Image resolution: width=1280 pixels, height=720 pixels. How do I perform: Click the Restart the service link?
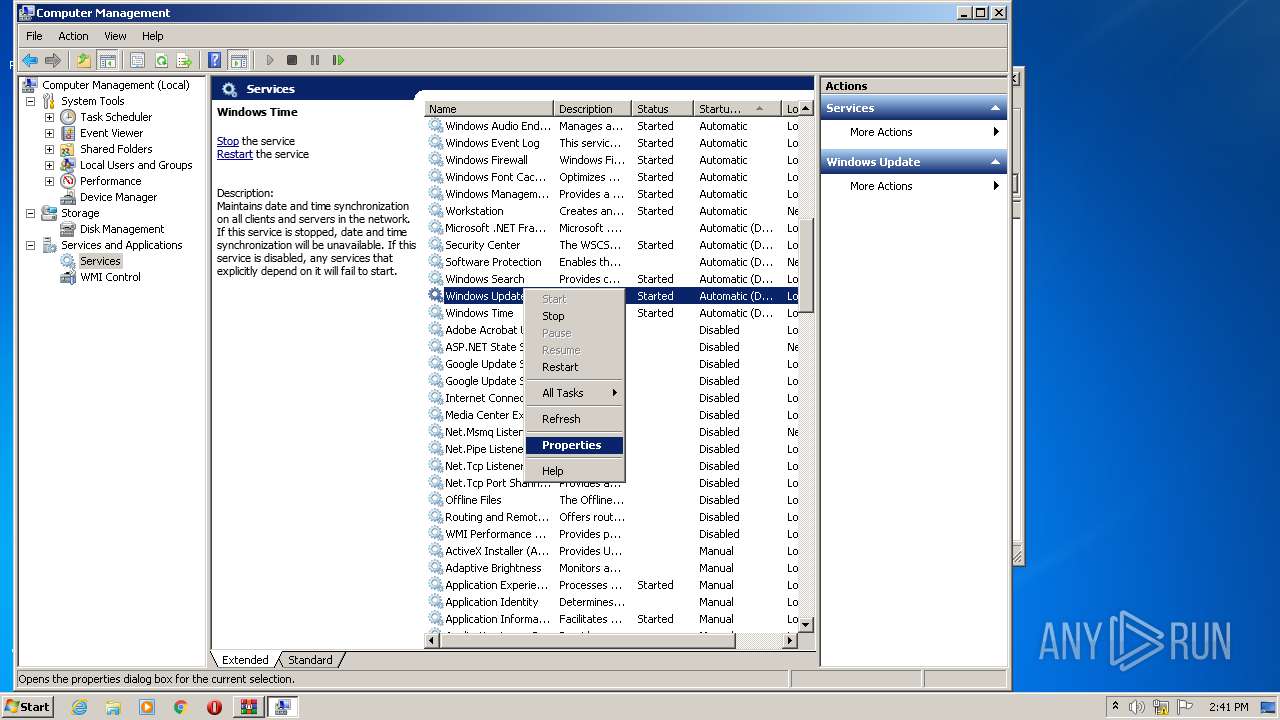pos(235,154)
